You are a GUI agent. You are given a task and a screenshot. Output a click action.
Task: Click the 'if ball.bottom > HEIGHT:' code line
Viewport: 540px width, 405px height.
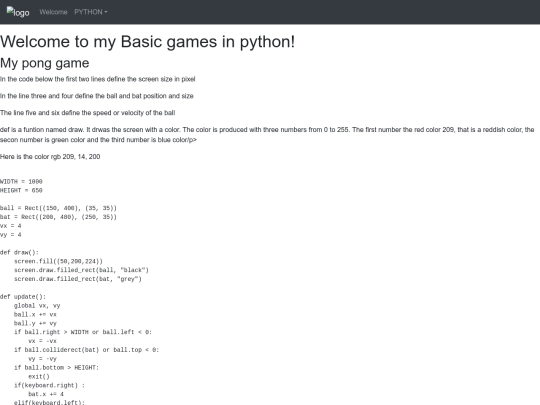click(x=56, y=368)
